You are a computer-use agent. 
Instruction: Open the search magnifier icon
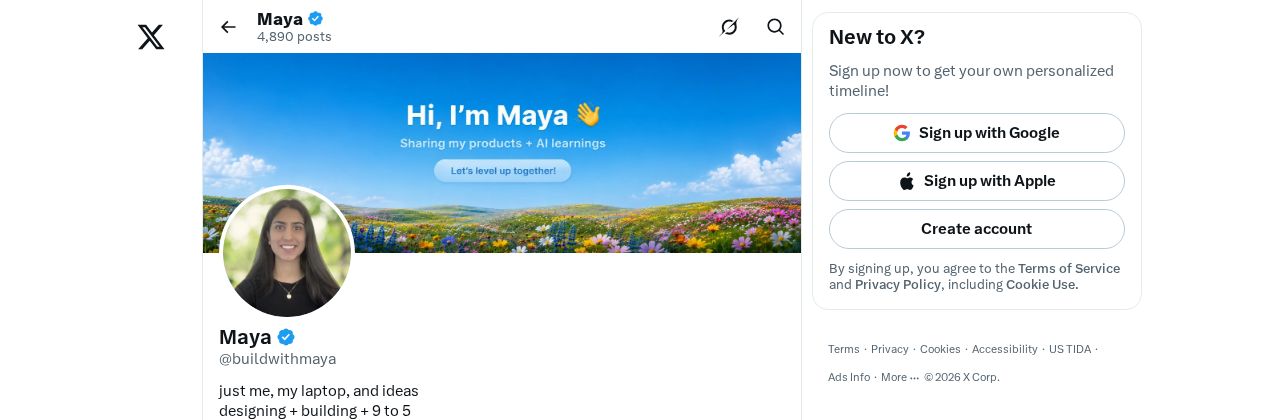[775, 27]
